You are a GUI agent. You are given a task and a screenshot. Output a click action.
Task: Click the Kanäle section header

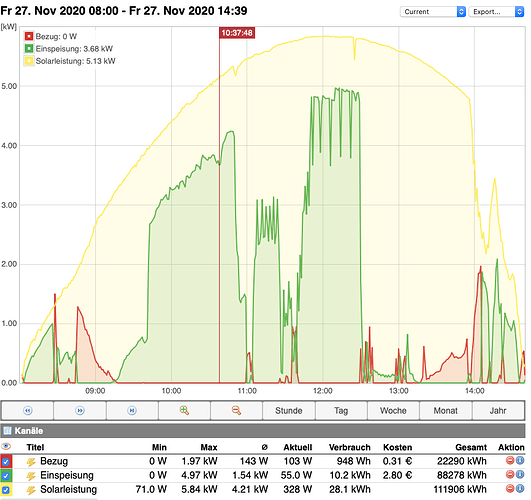(263, 431)
